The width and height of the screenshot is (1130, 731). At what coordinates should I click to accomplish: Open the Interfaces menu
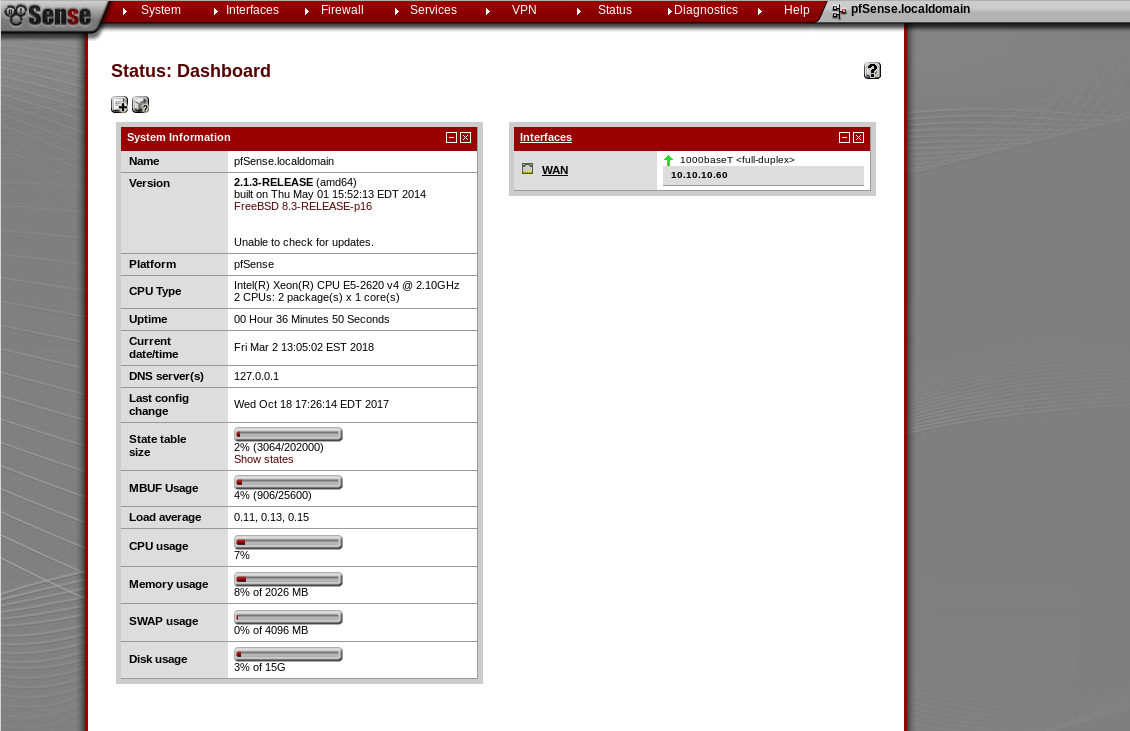coord(252,10)
